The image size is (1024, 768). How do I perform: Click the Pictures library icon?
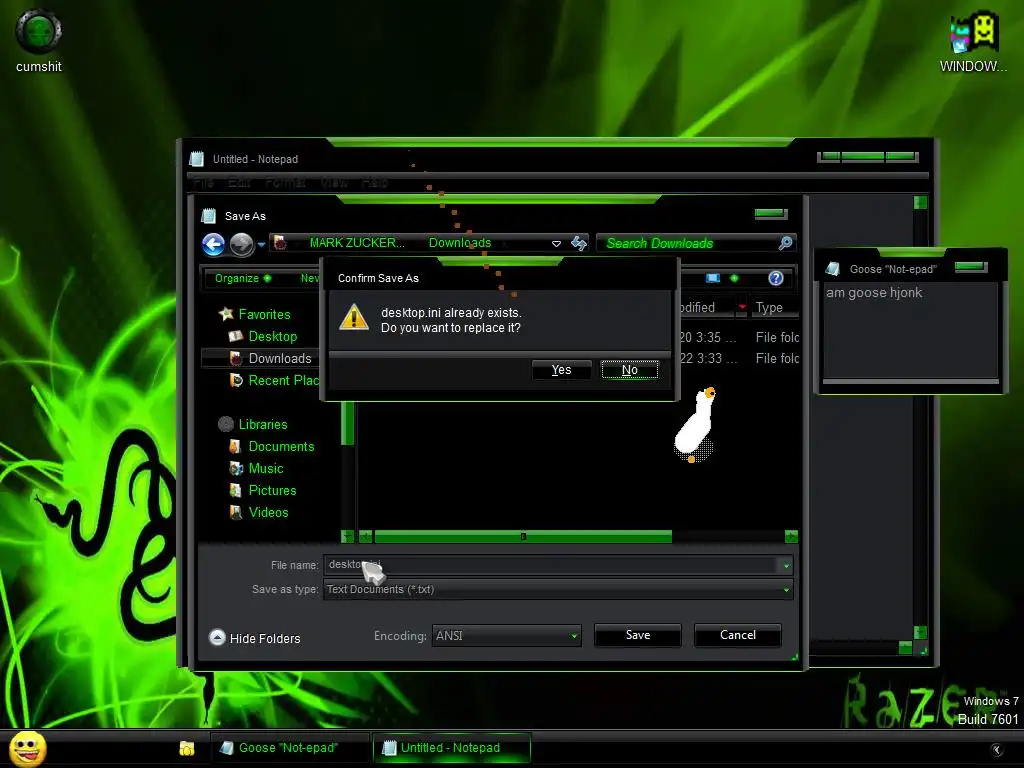click(236, 490)
